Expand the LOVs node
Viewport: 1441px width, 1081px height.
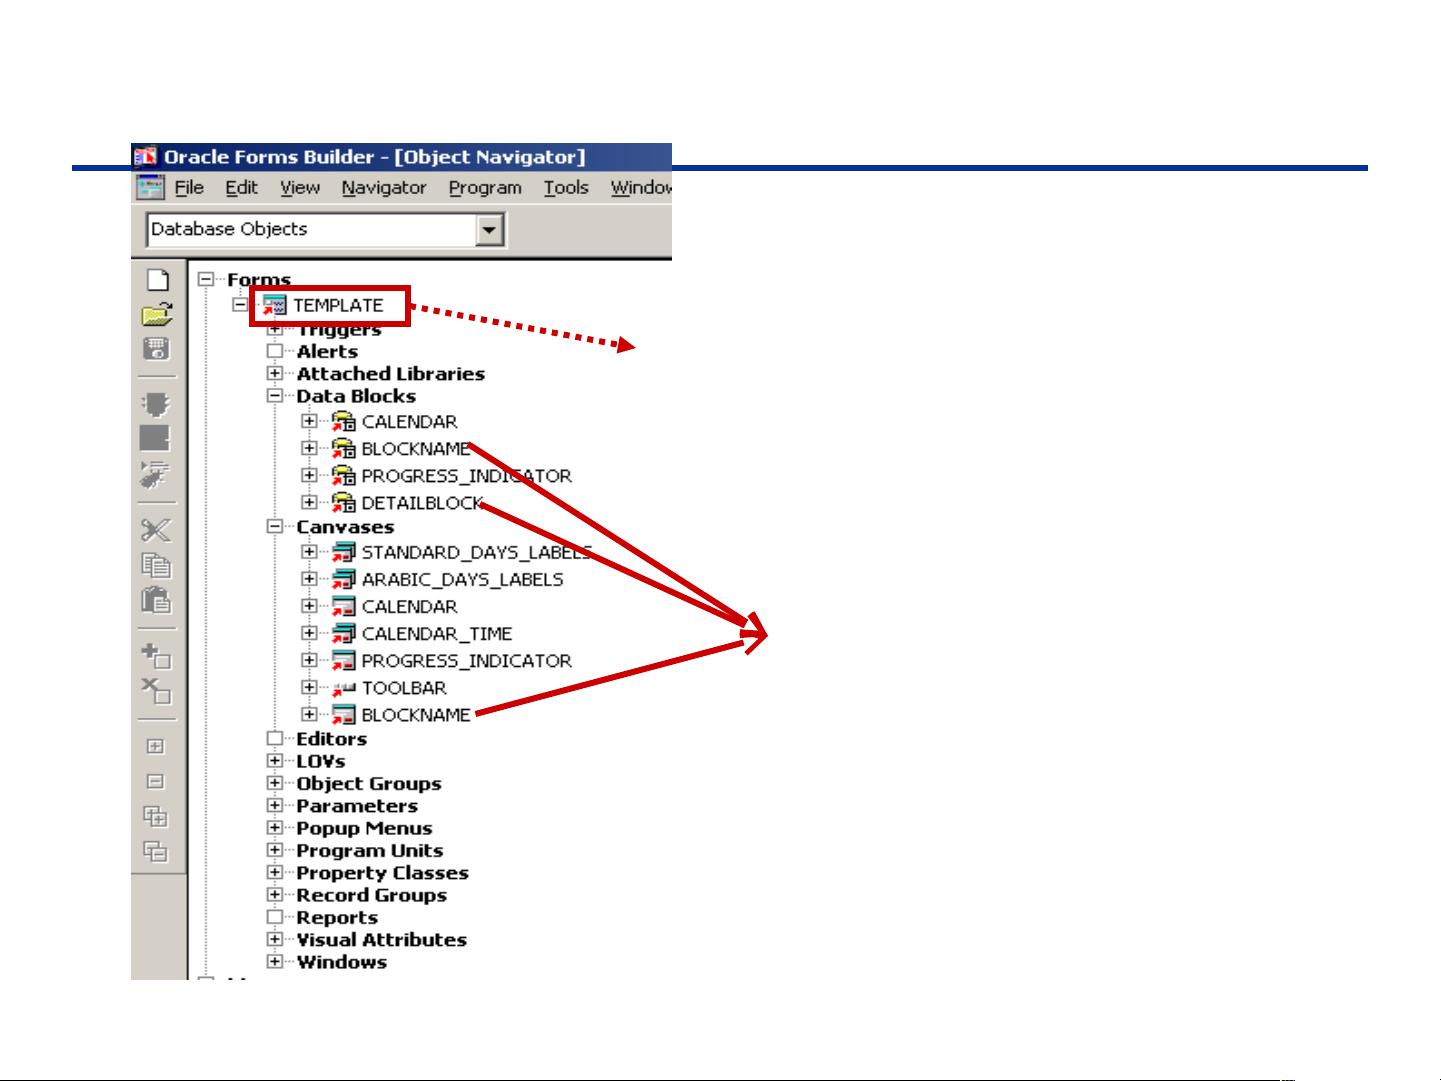point(275,761)
